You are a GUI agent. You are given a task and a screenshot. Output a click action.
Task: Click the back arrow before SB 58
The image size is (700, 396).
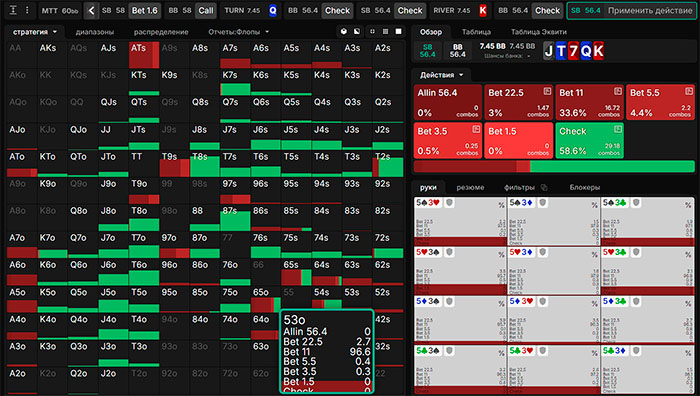pos(92,10)
